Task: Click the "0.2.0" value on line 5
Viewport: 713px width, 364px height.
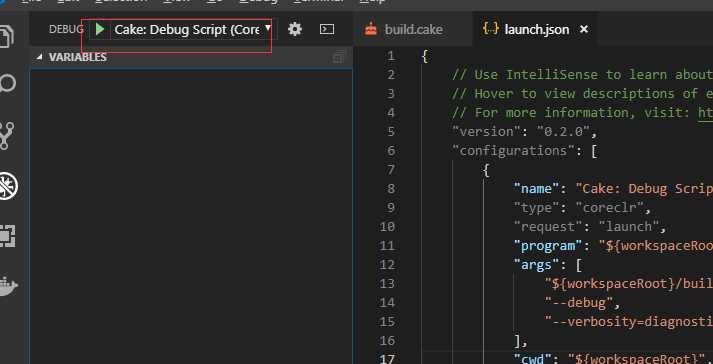Action: tap(563, 132)
